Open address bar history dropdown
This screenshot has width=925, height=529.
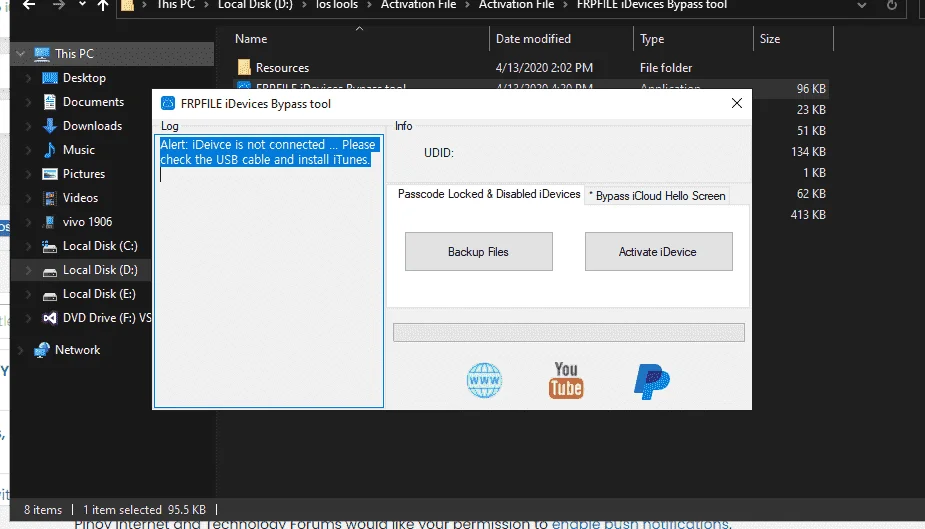[x=862, y=5]
